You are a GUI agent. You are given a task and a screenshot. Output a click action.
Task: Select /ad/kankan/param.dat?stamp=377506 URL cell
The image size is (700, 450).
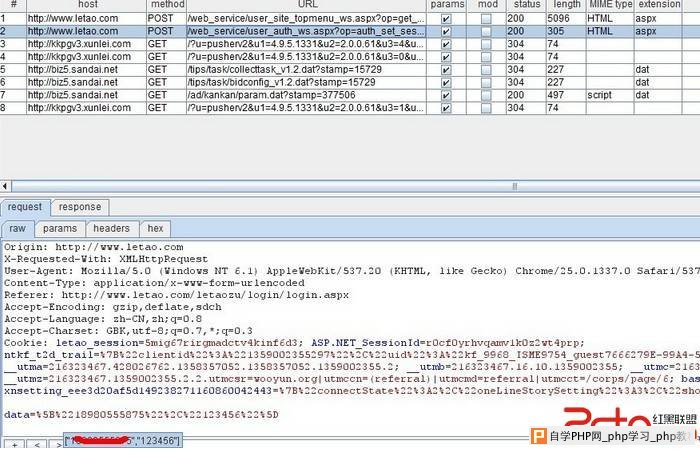[x=306, y=96]
